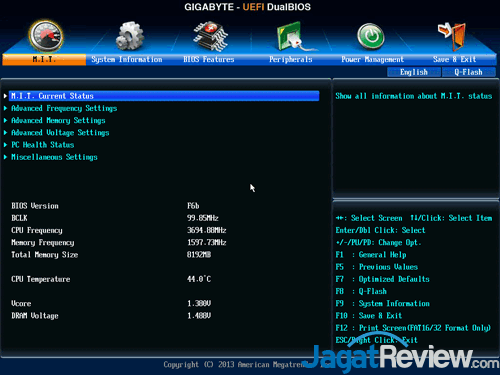Click the 8192MB memory size value
This screenshot has height=375, width=500.
pyautogui.click(x=199, y=255)
